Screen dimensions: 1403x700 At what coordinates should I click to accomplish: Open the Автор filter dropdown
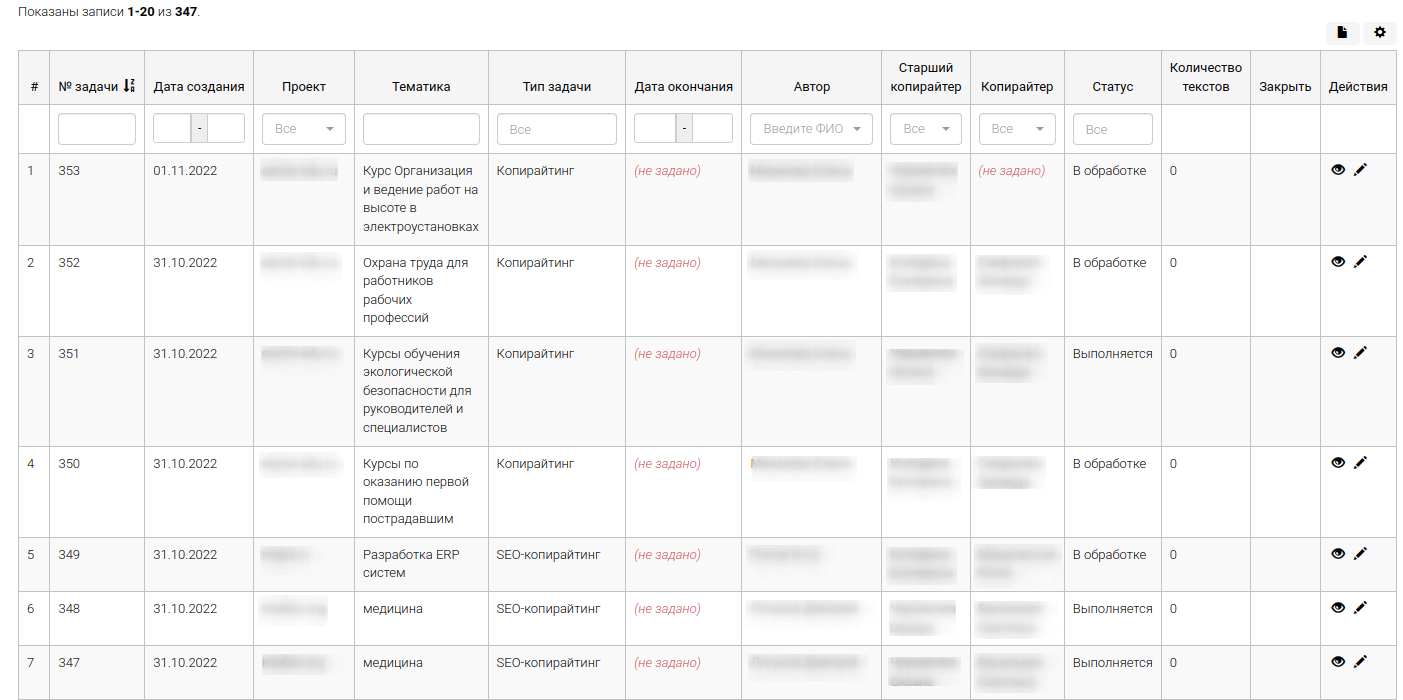coord(811,129)
